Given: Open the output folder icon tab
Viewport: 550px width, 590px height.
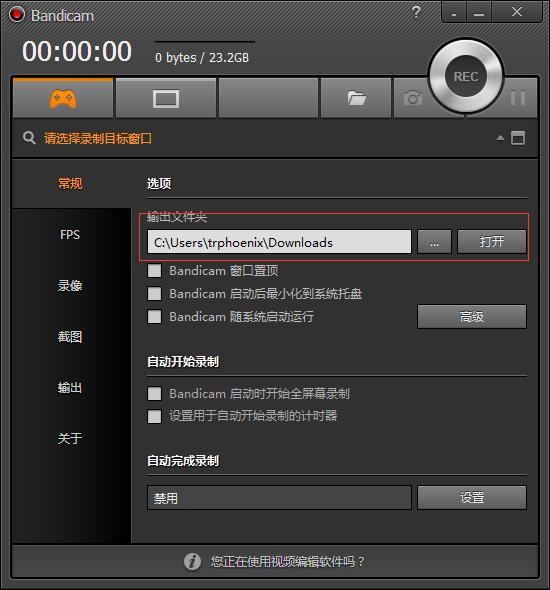Looking at the screenshot, I should point(356,98).
